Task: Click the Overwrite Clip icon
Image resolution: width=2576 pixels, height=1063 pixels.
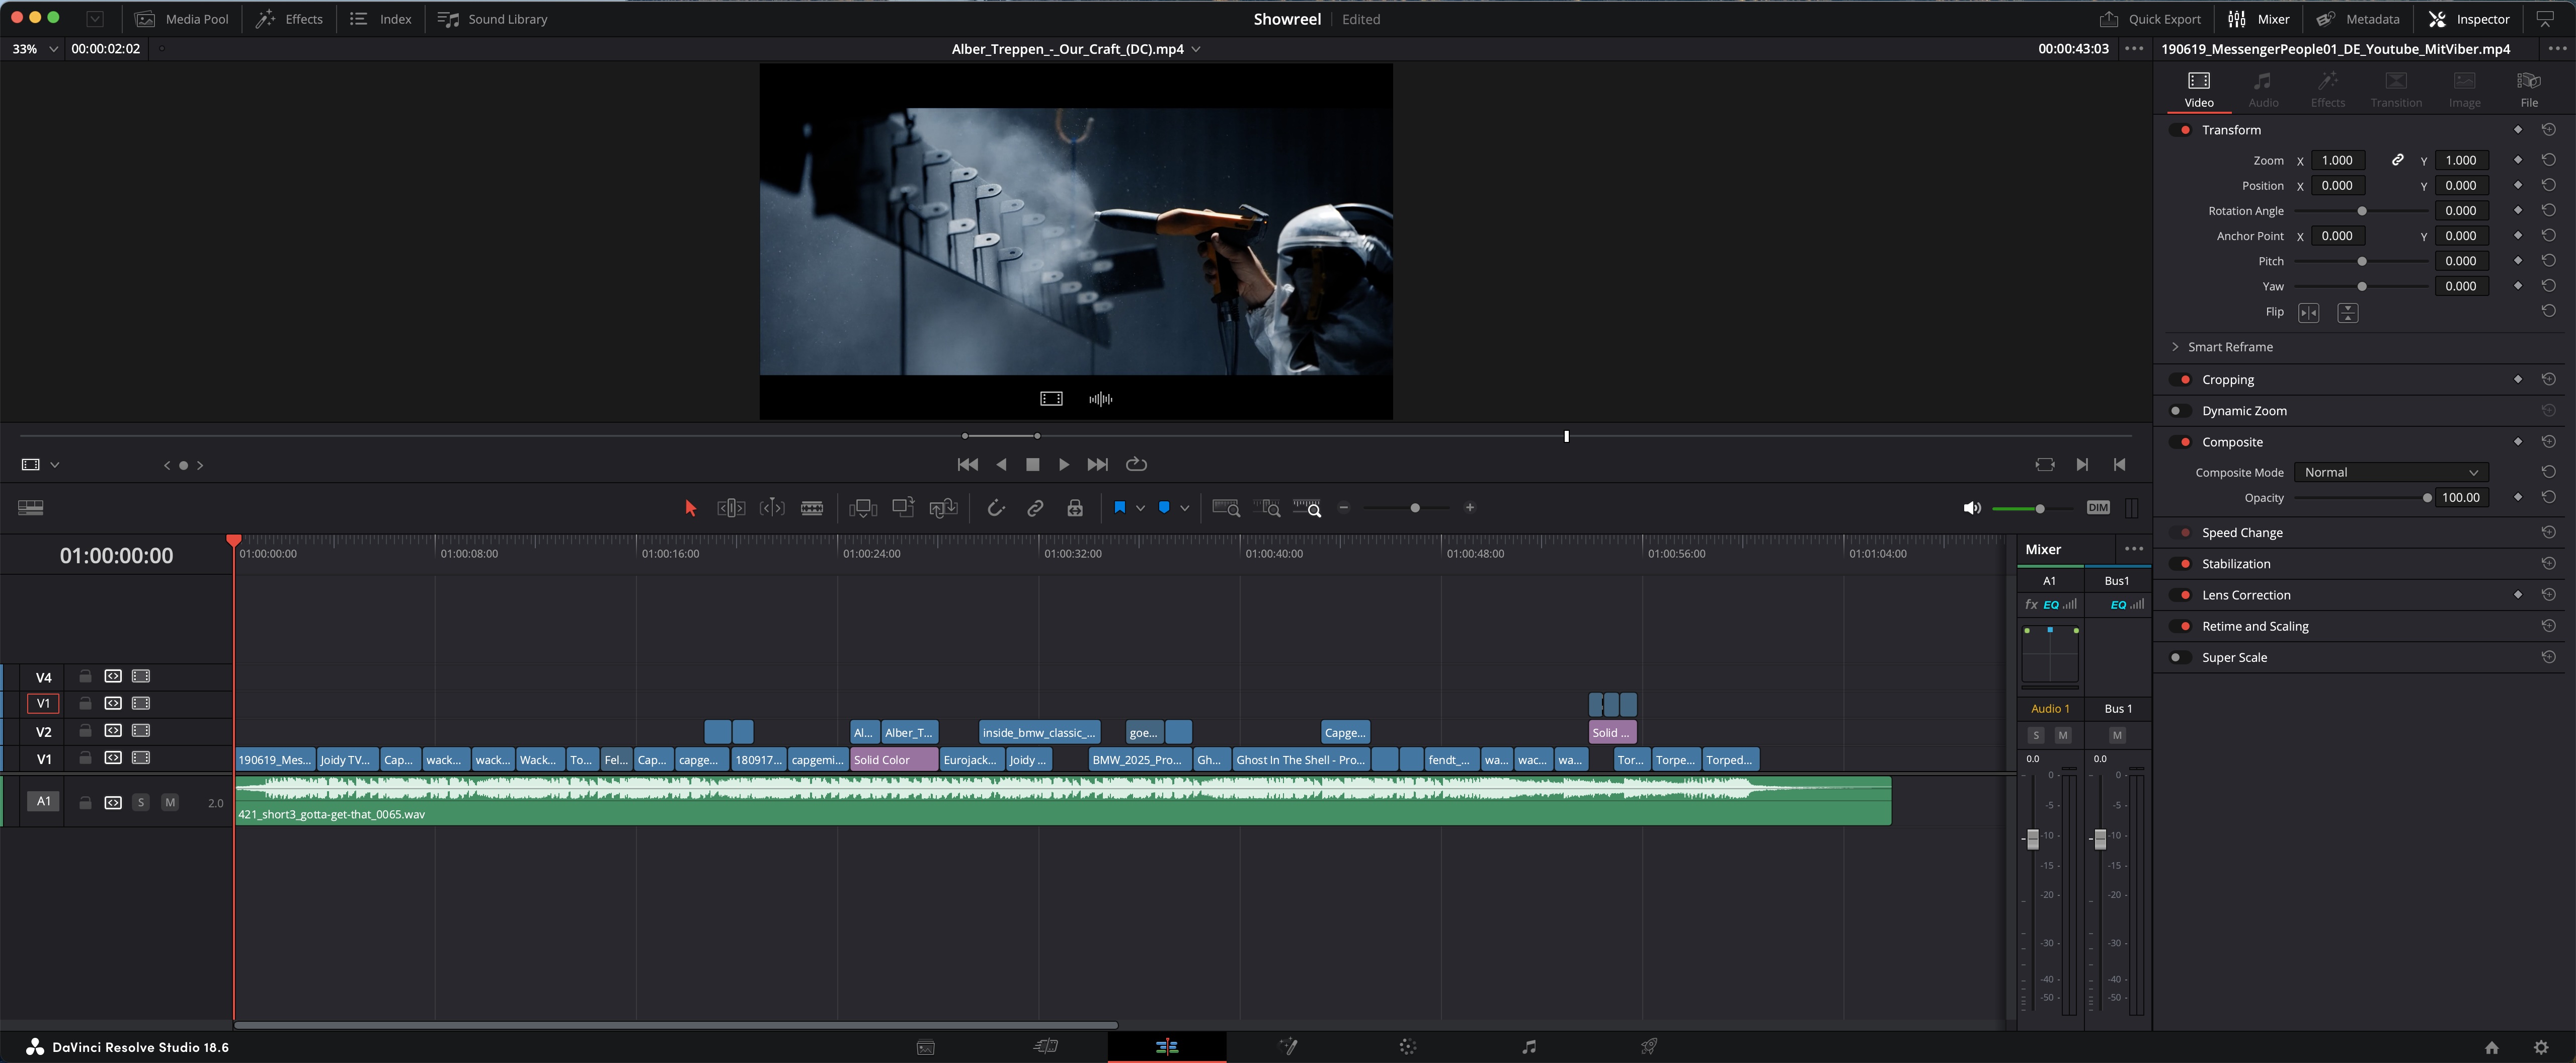Action: pos(903,508)
